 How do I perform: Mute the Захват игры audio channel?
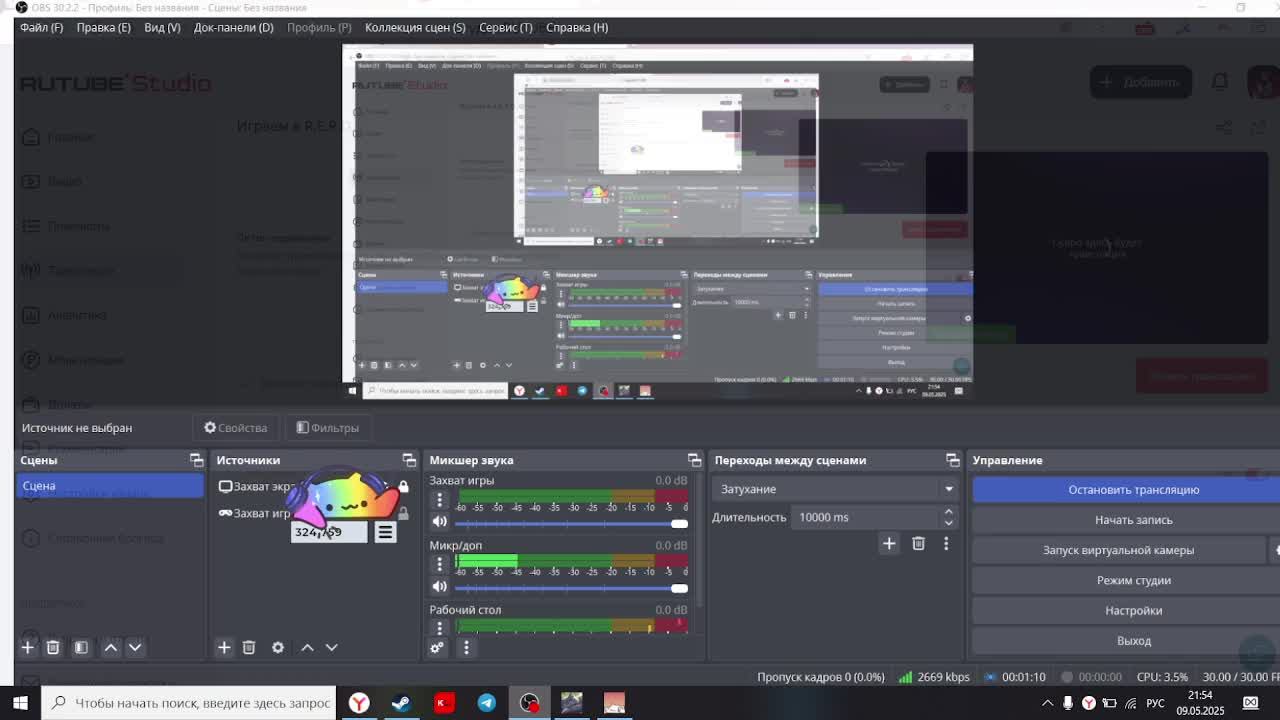point(439,522)
